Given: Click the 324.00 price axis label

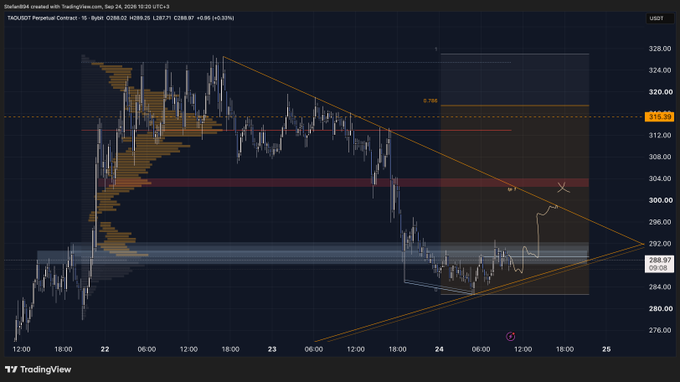Looking at the screenshot, I should click(660, 70).
